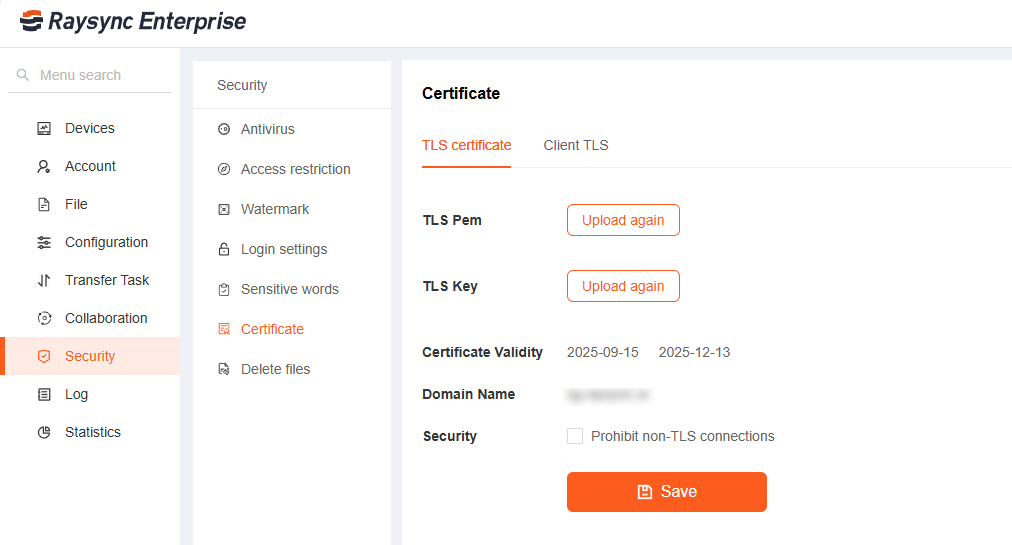1012x545 pixels.
Task: Click the Collaboration icon in sidebar
Action: tap(44, 318)
